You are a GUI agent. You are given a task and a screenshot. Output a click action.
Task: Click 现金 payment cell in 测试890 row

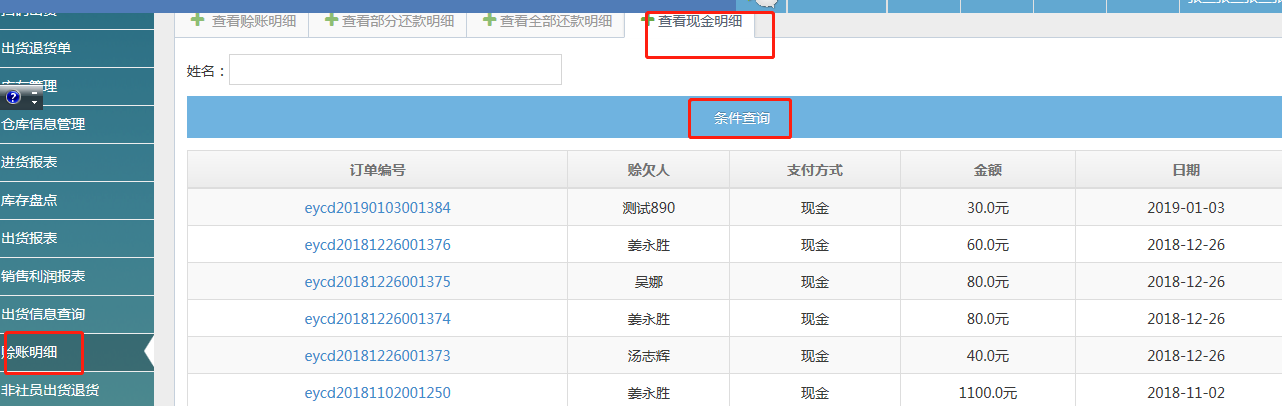(815, 208)
